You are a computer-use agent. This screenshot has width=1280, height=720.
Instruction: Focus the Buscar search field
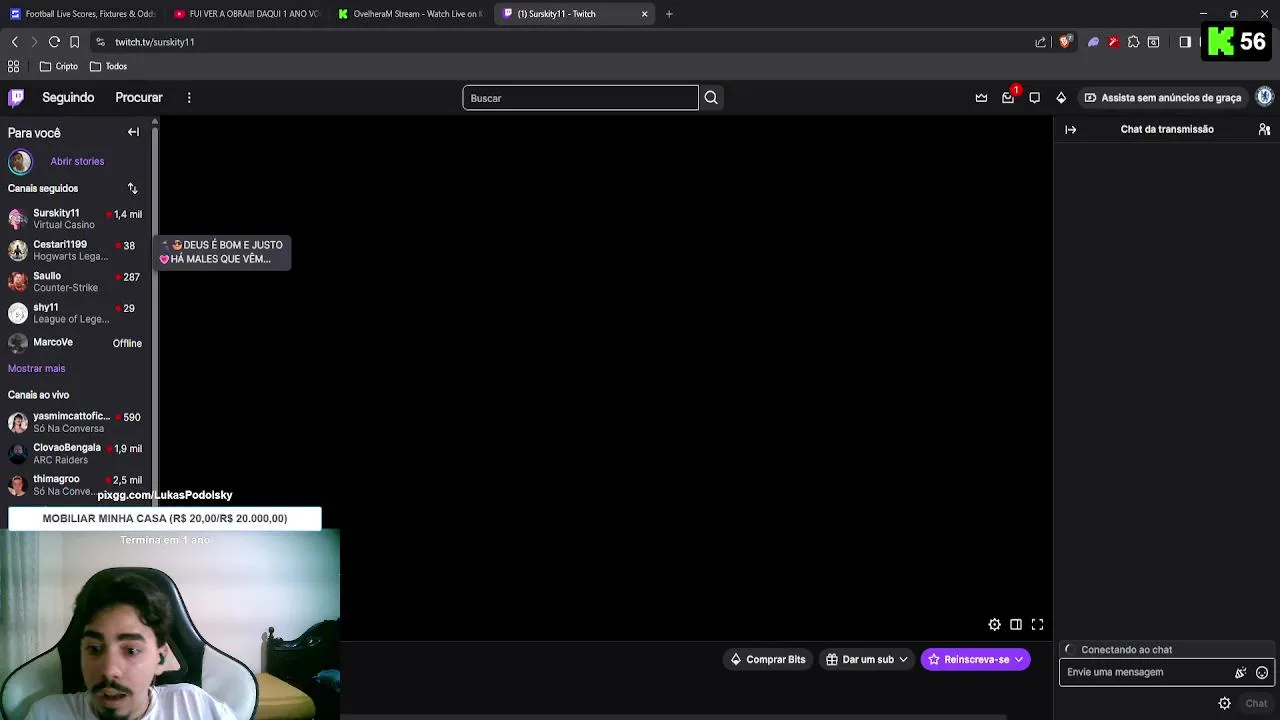(580, 97)
